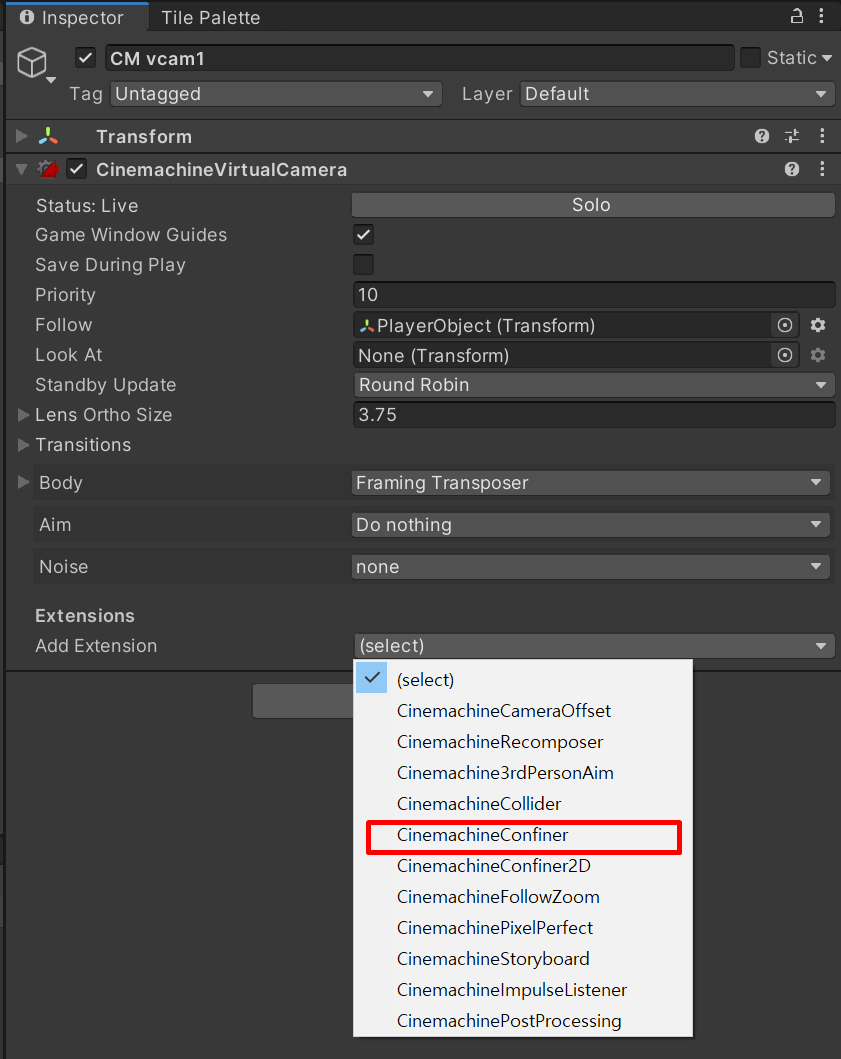
Task: Expand the Lens Ortho Size foldout
Action: [23, 415]
